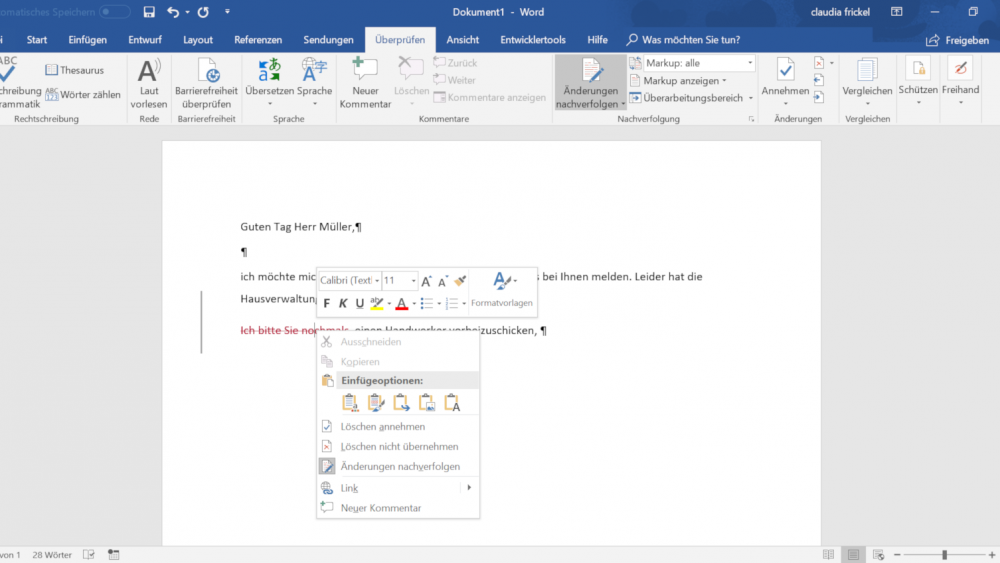
Task: Click the zoom in plus button
Action: [992, 555]
